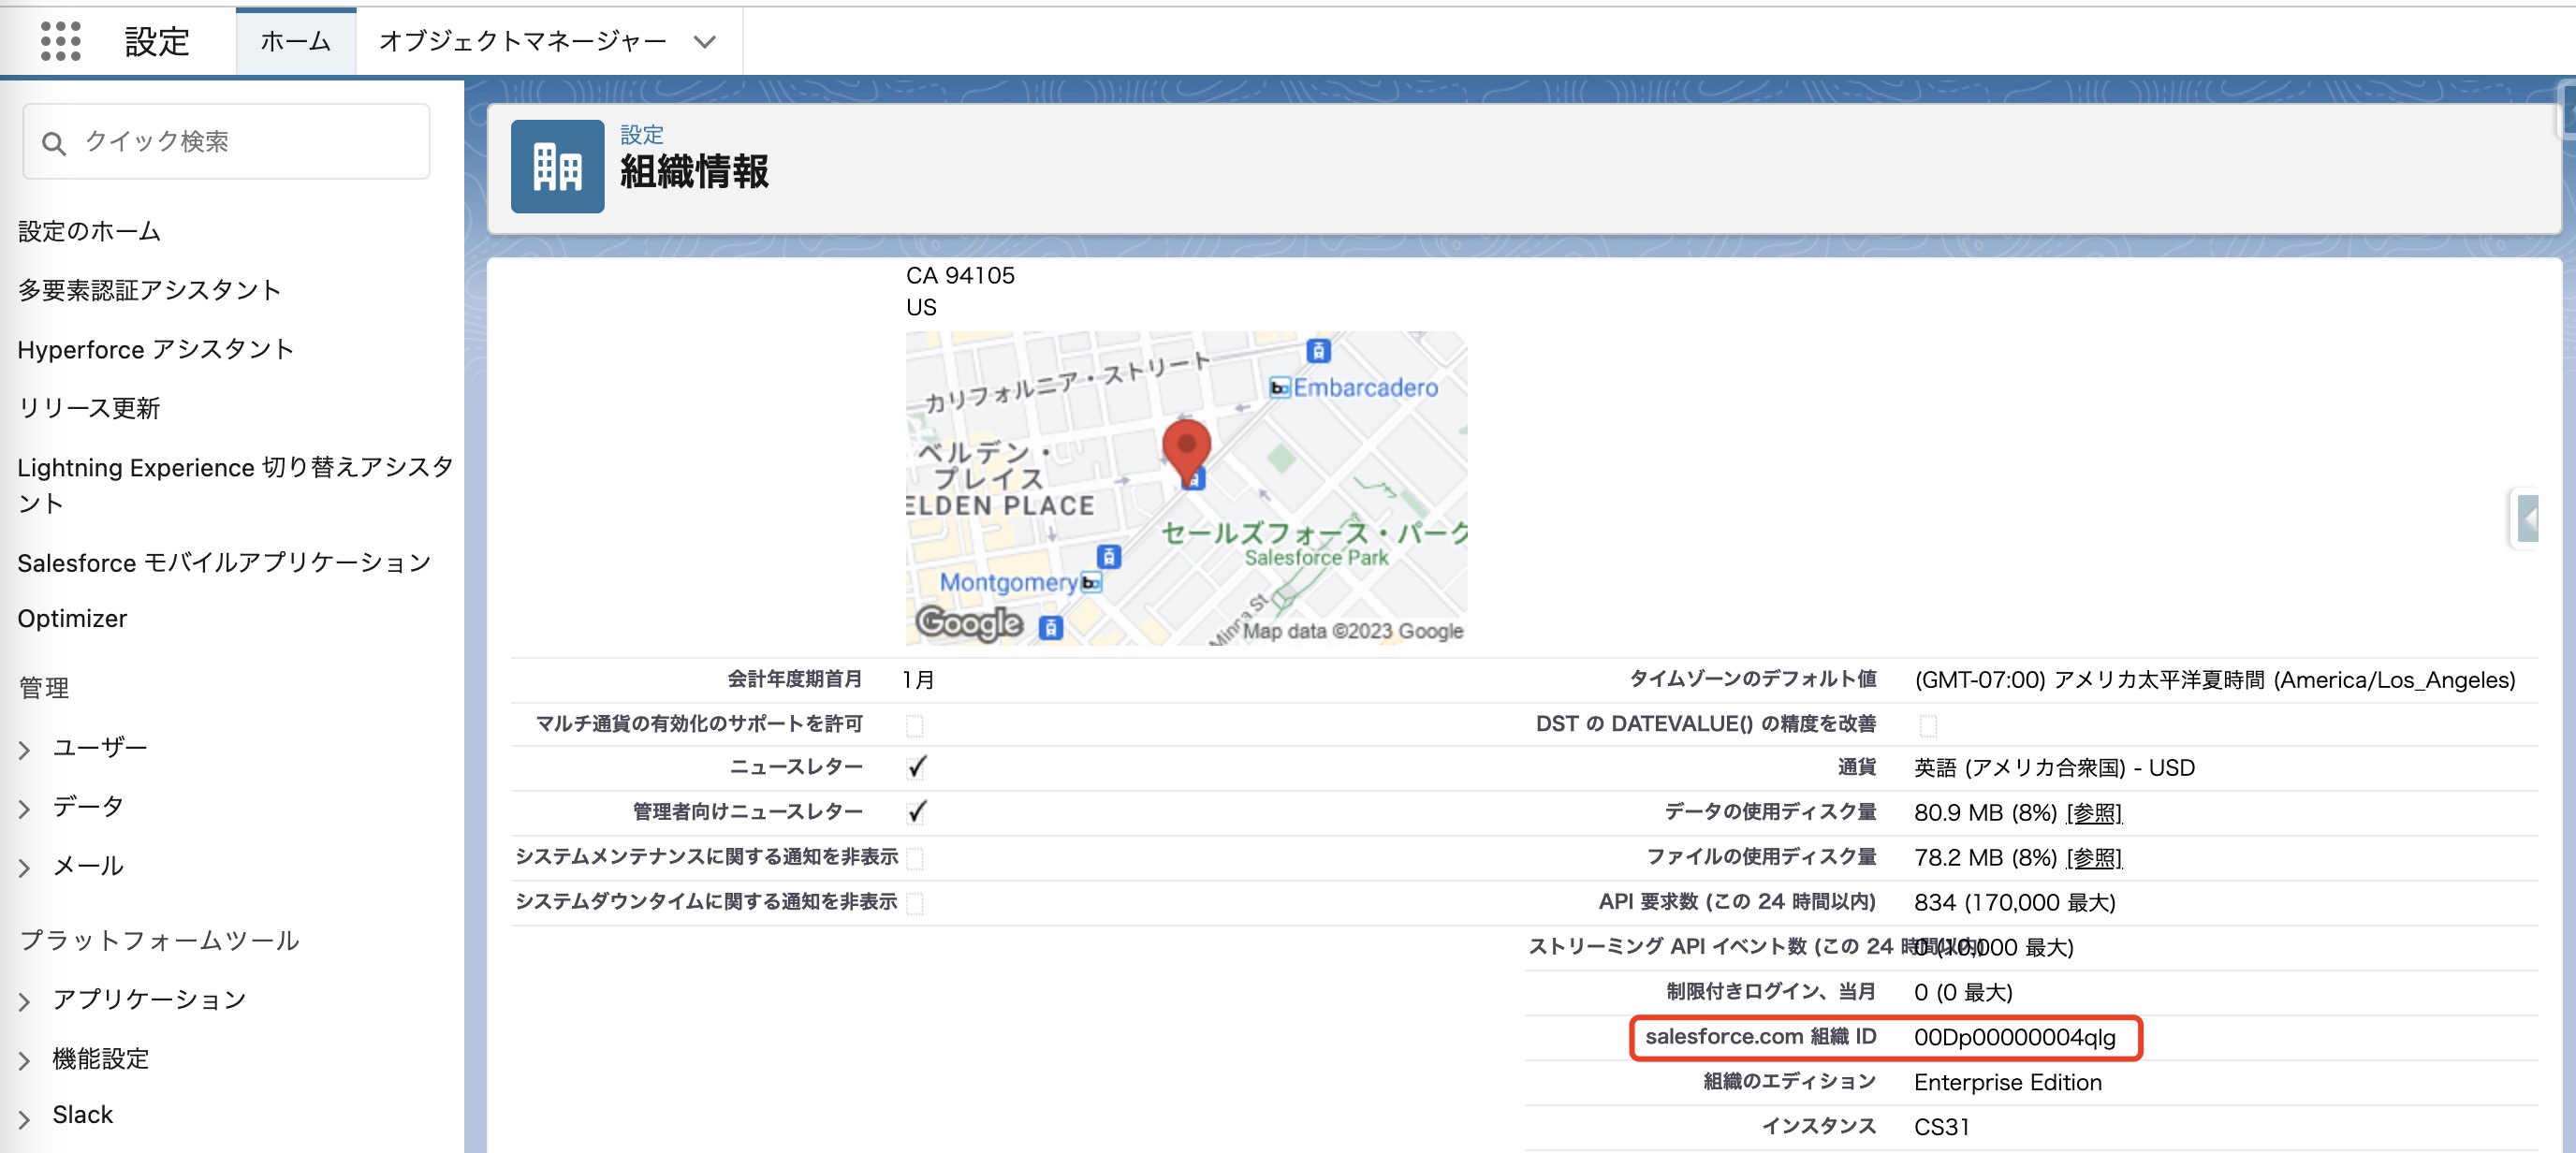
Task: Click the search magnifier icon in クイック検索
Action: click(x=54, y=143)
